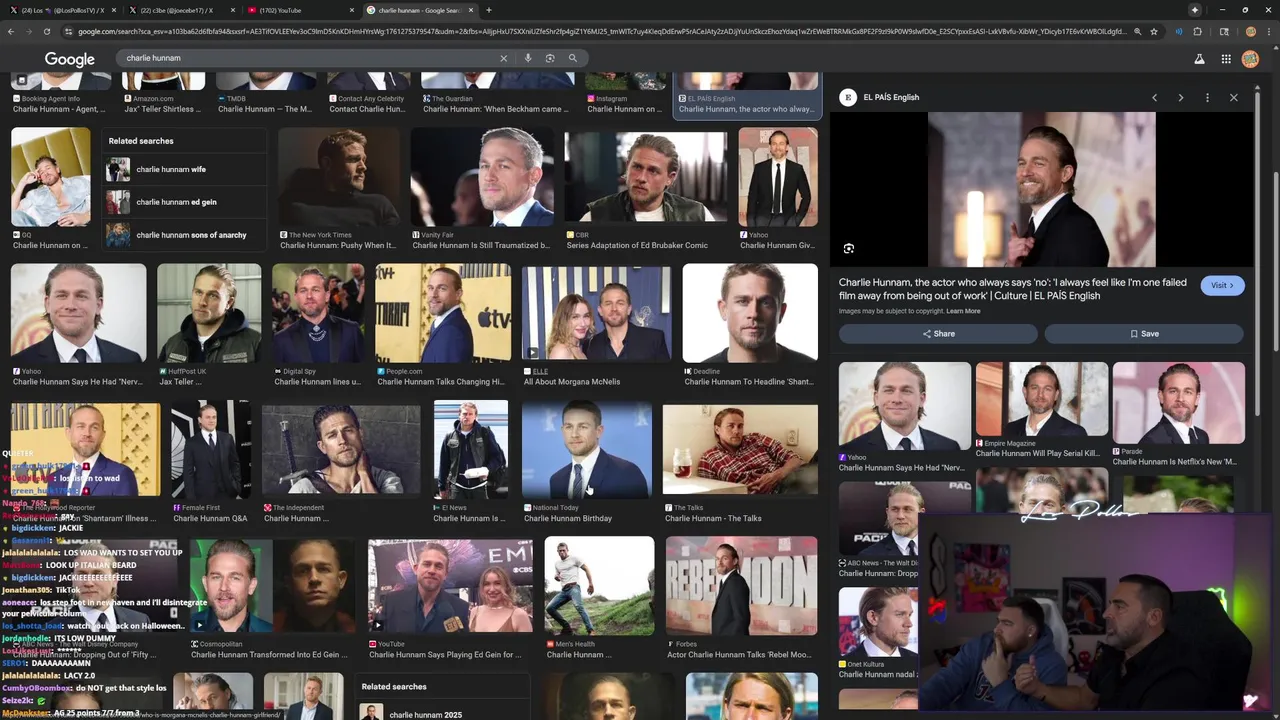Open Chrome three-dot menu
Image resolution: width=1280 pixels, height=720 pixels.
1268,32
